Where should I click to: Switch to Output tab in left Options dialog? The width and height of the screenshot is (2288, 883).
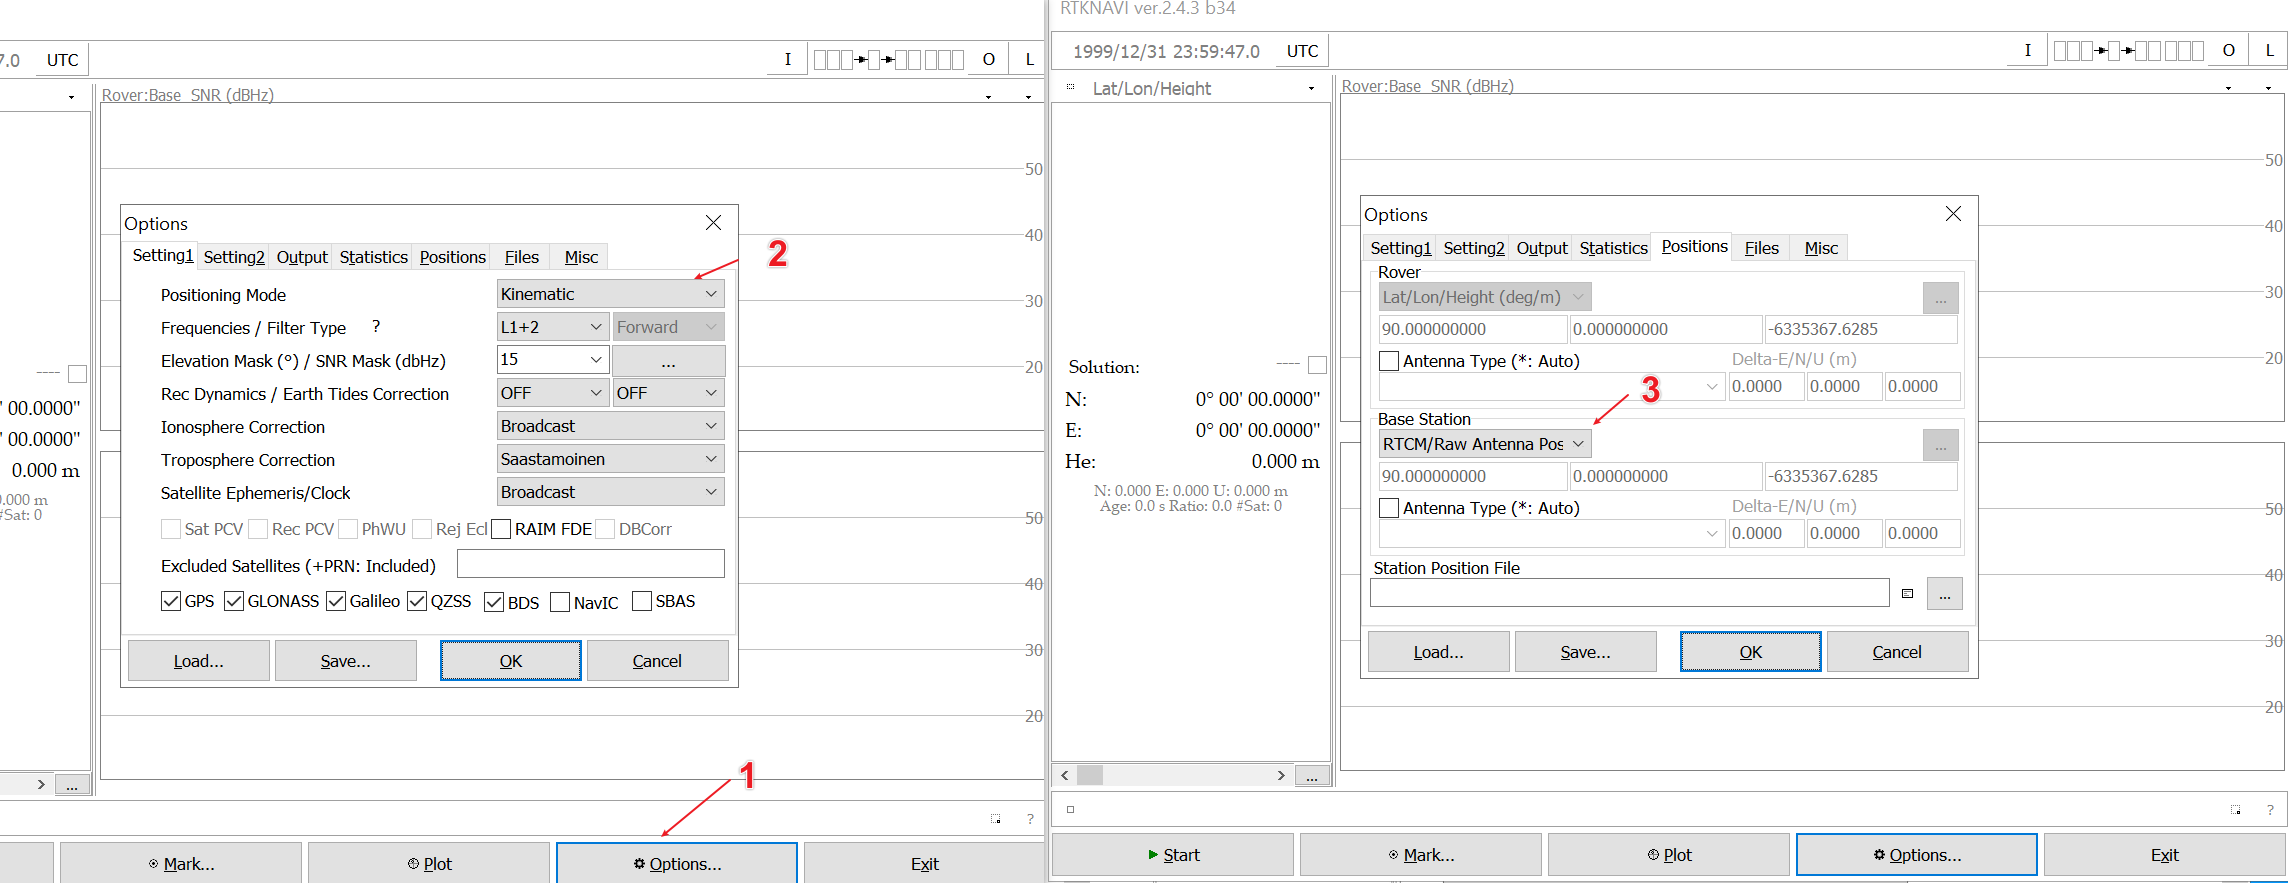302,257
